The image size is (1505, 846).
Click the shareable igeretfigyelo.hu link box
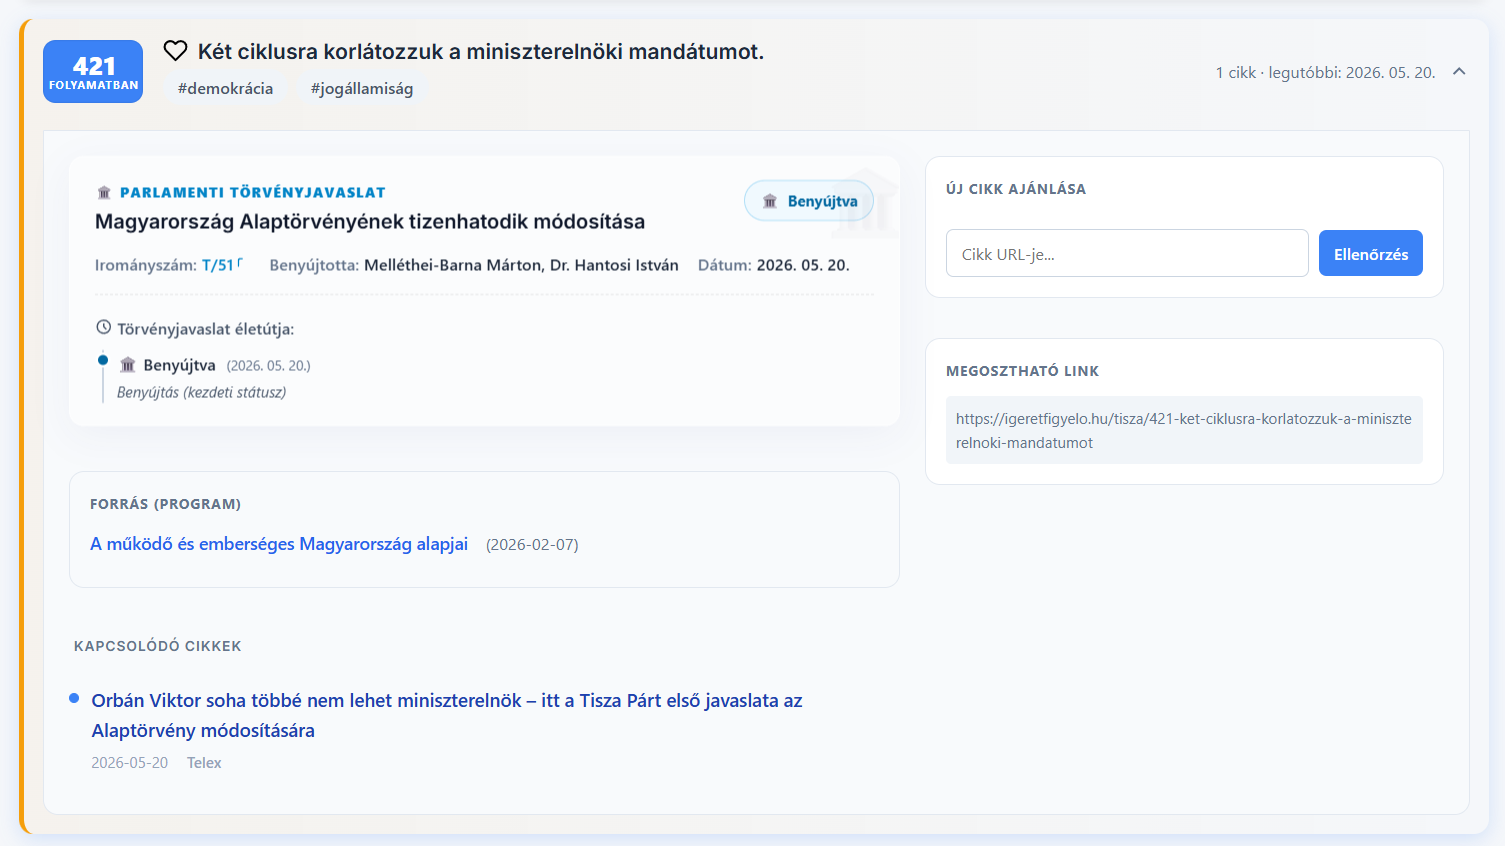[1184, 430]
